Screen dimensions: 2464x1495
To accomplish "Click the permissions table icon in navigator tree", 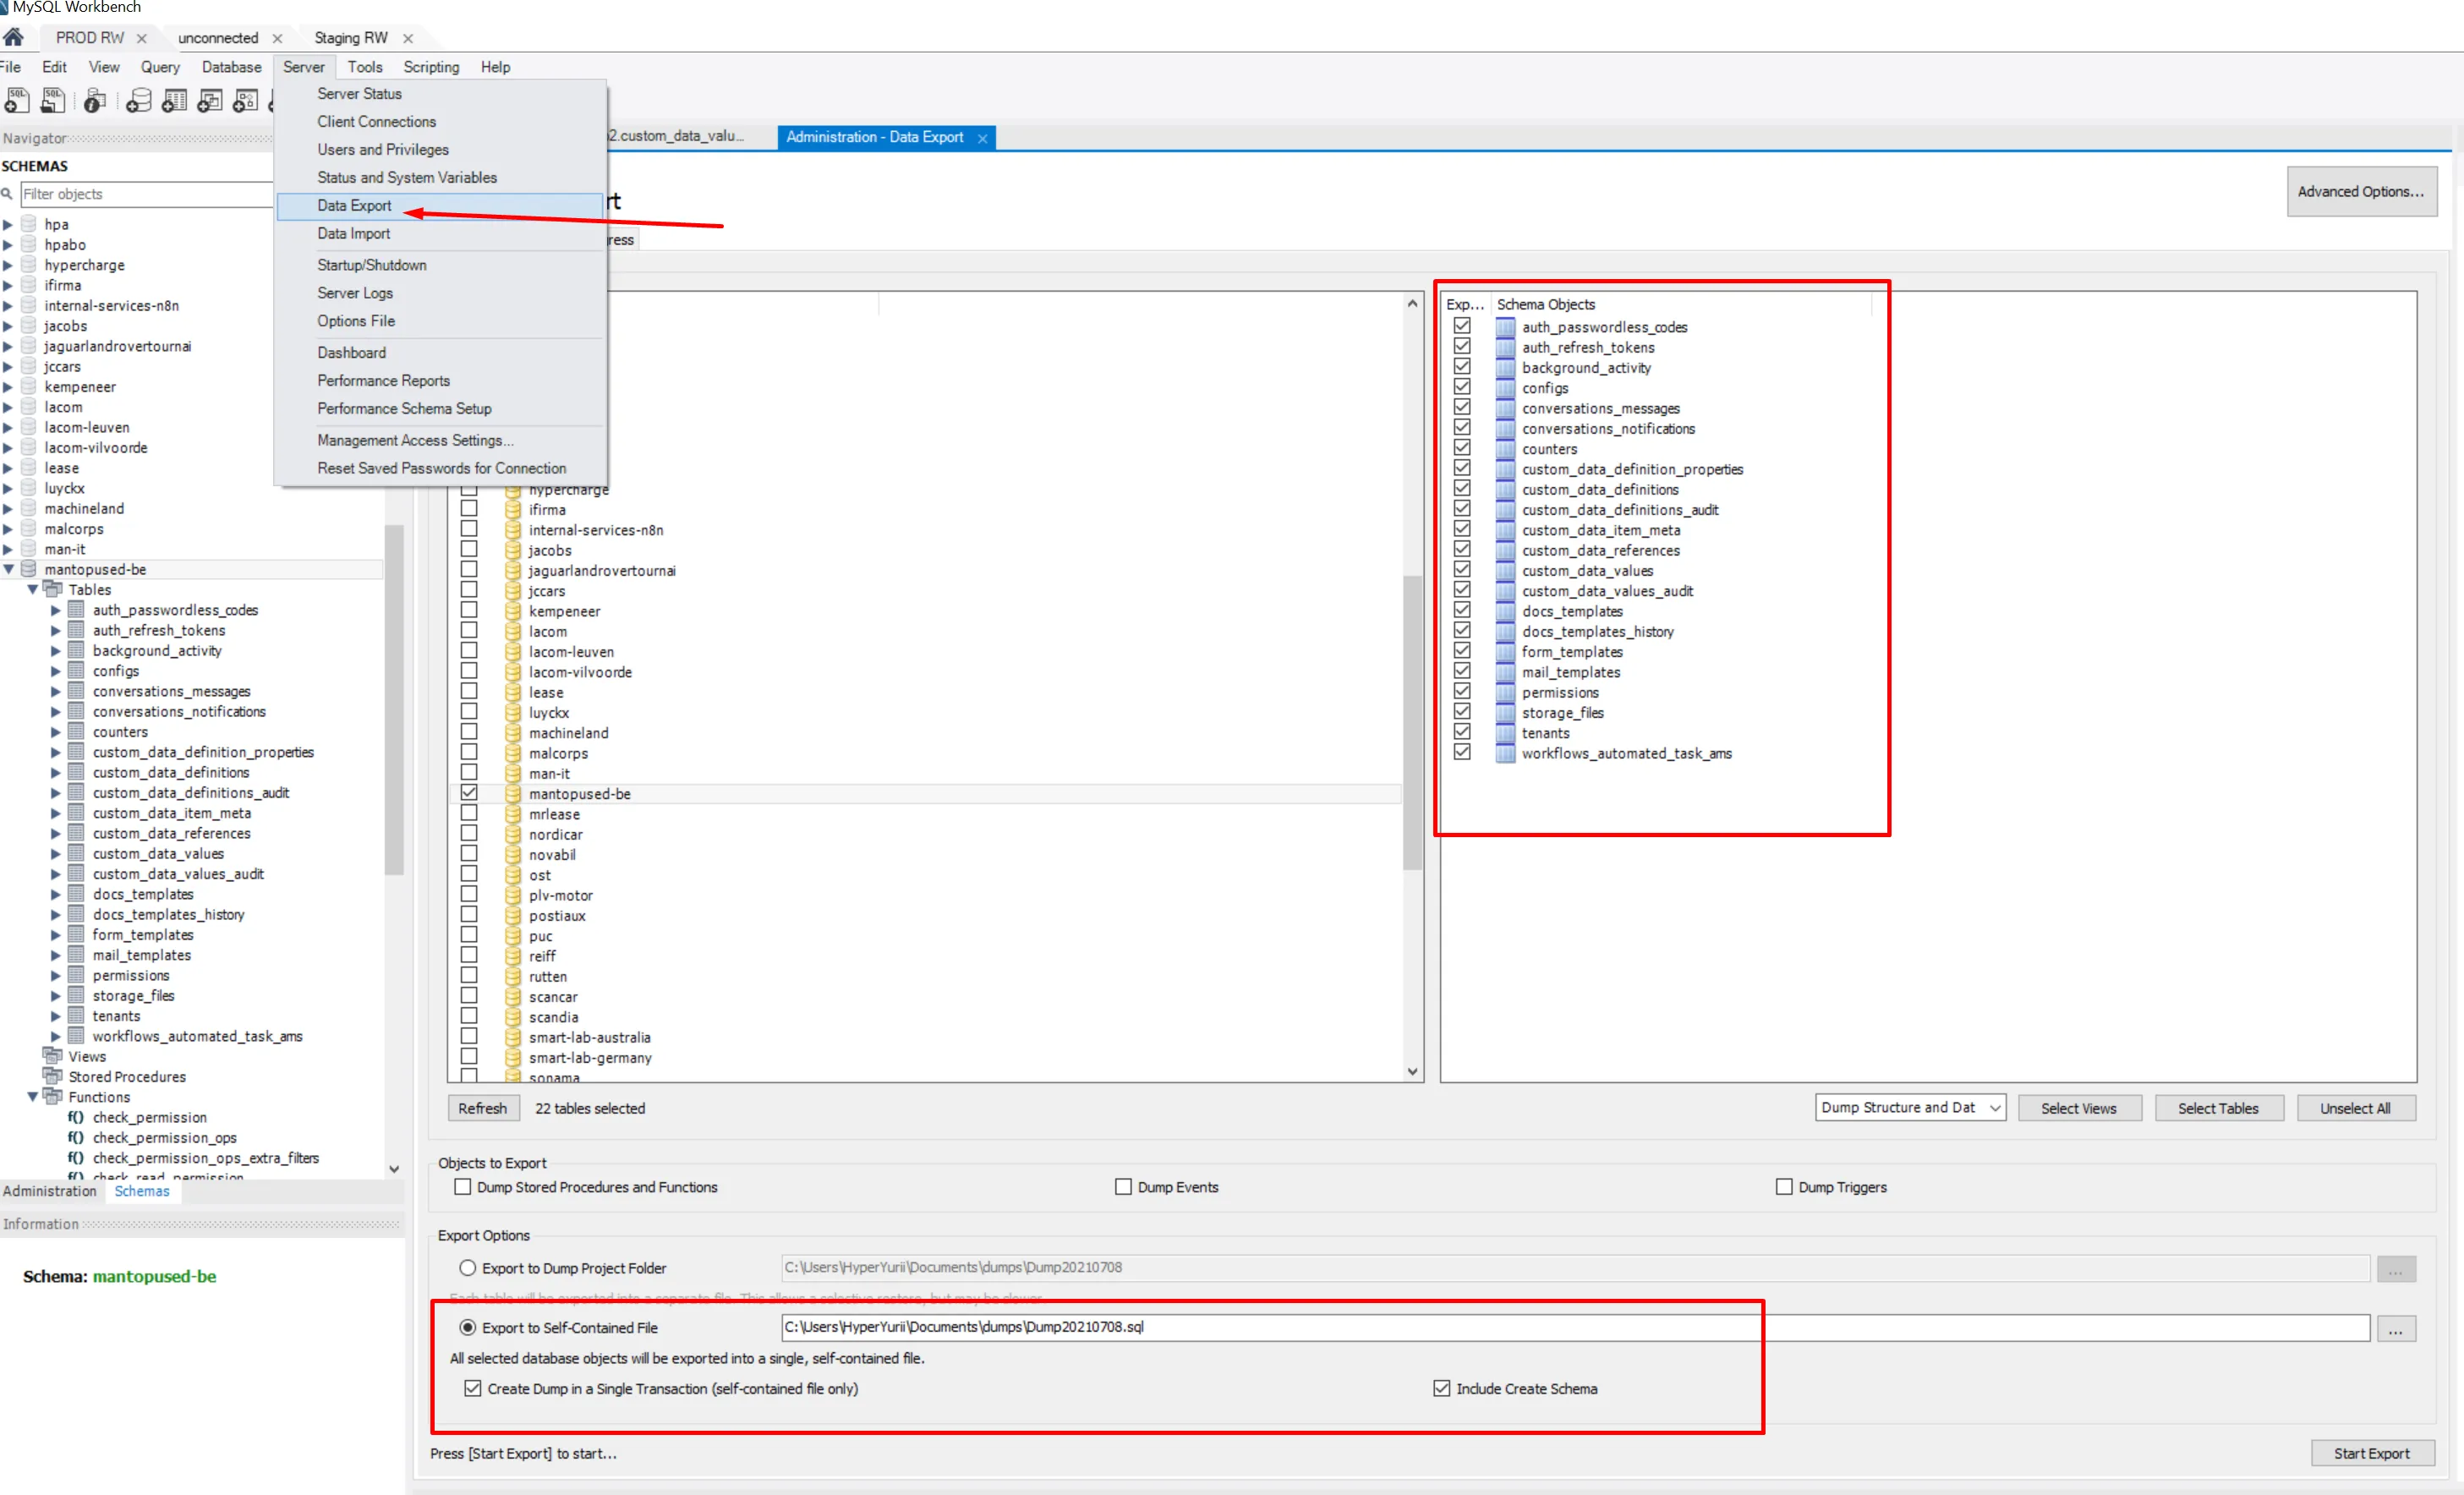I will (76, 975).
